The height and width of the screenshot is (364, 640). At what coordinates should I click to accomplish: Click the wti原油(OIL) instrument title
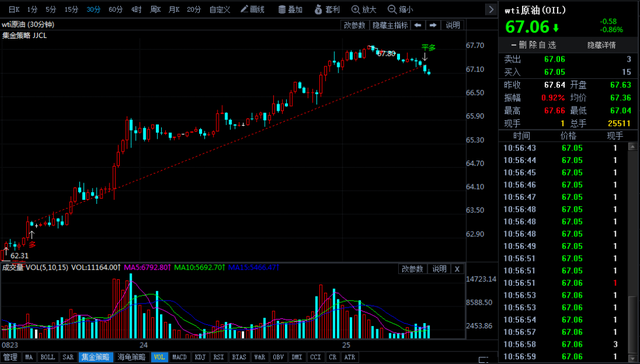pos(536,11)
